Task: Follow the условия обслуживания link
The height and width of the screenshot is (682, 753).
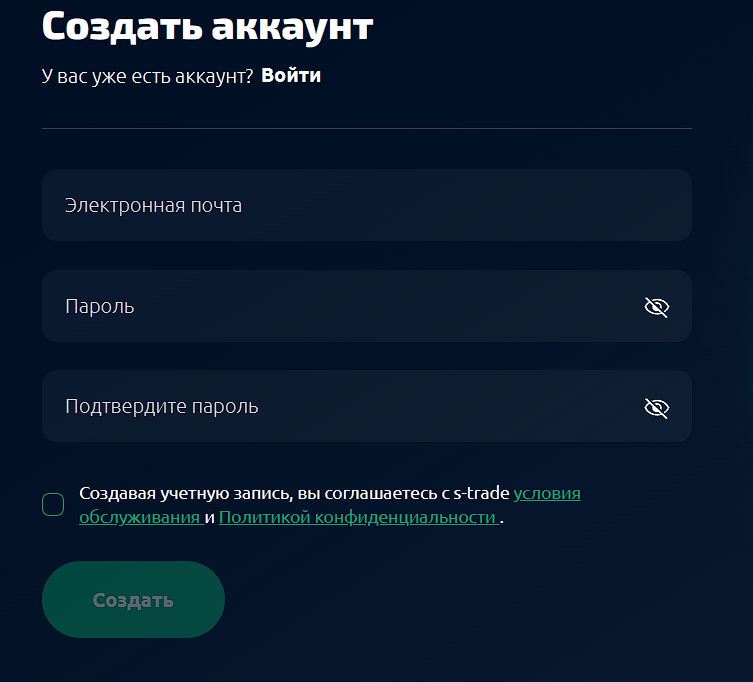Action: coord(546,493)
